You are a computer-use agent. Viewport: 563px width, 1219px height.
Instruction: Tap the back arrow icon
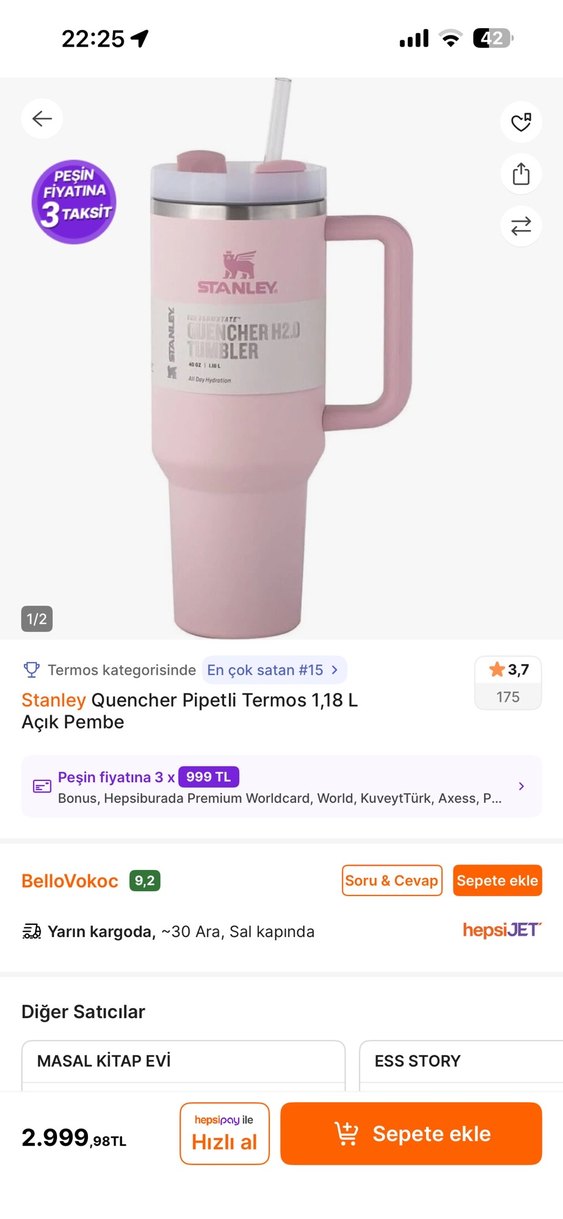pos(42,119)
